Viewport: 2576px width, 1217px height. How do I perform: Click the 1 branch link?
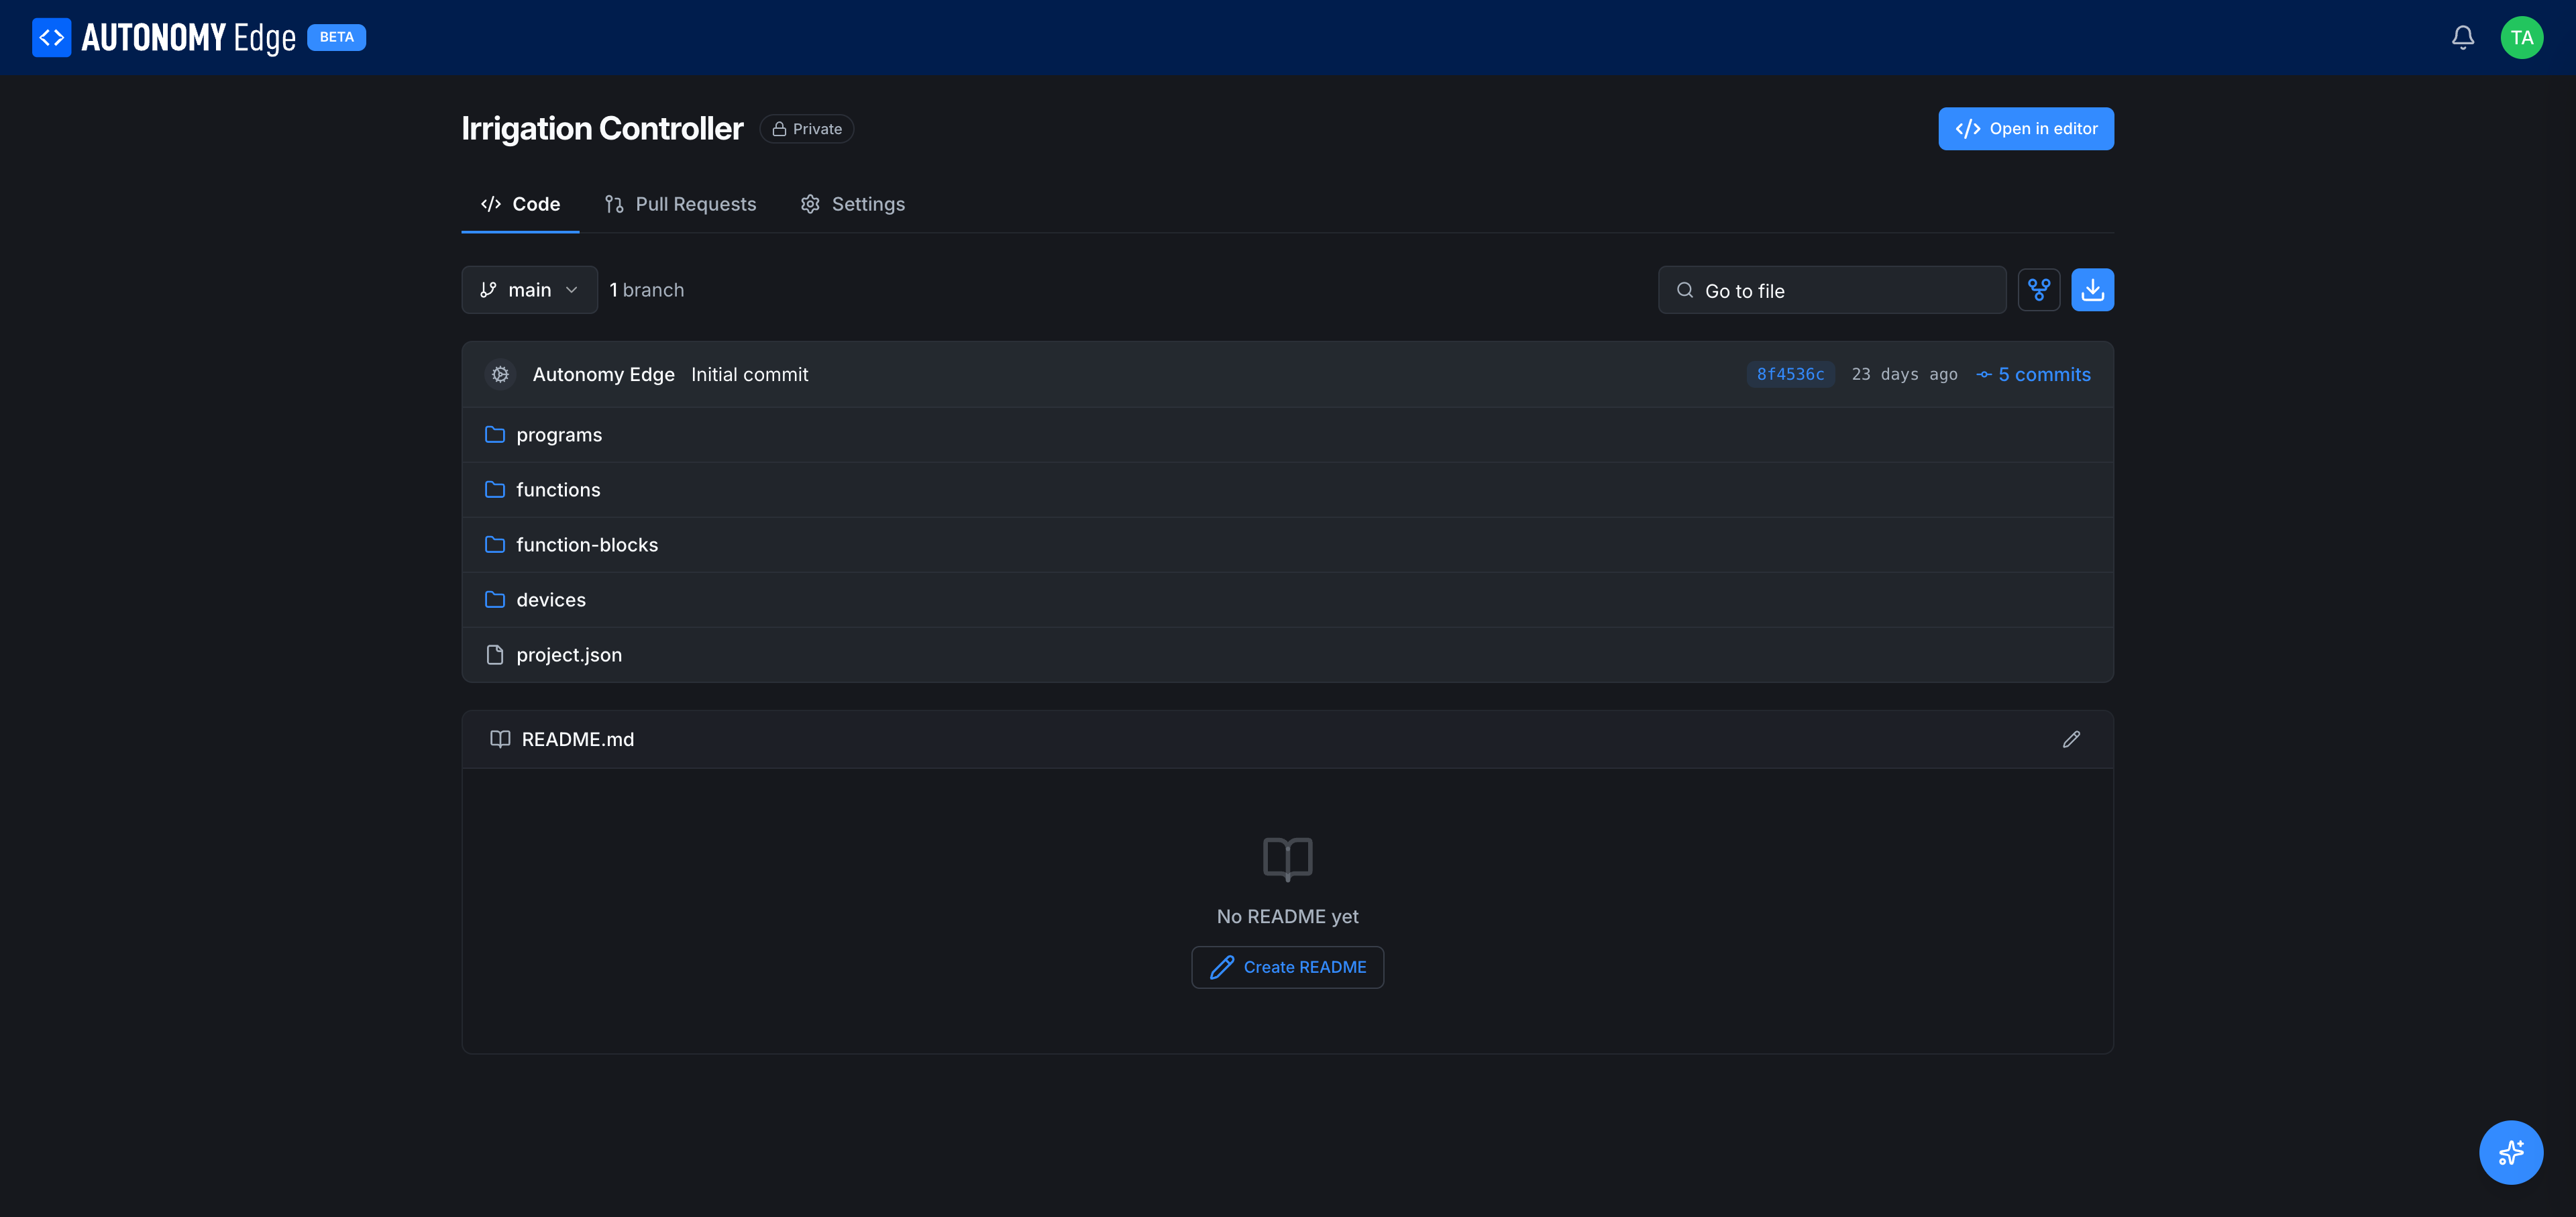click(646, 290)
